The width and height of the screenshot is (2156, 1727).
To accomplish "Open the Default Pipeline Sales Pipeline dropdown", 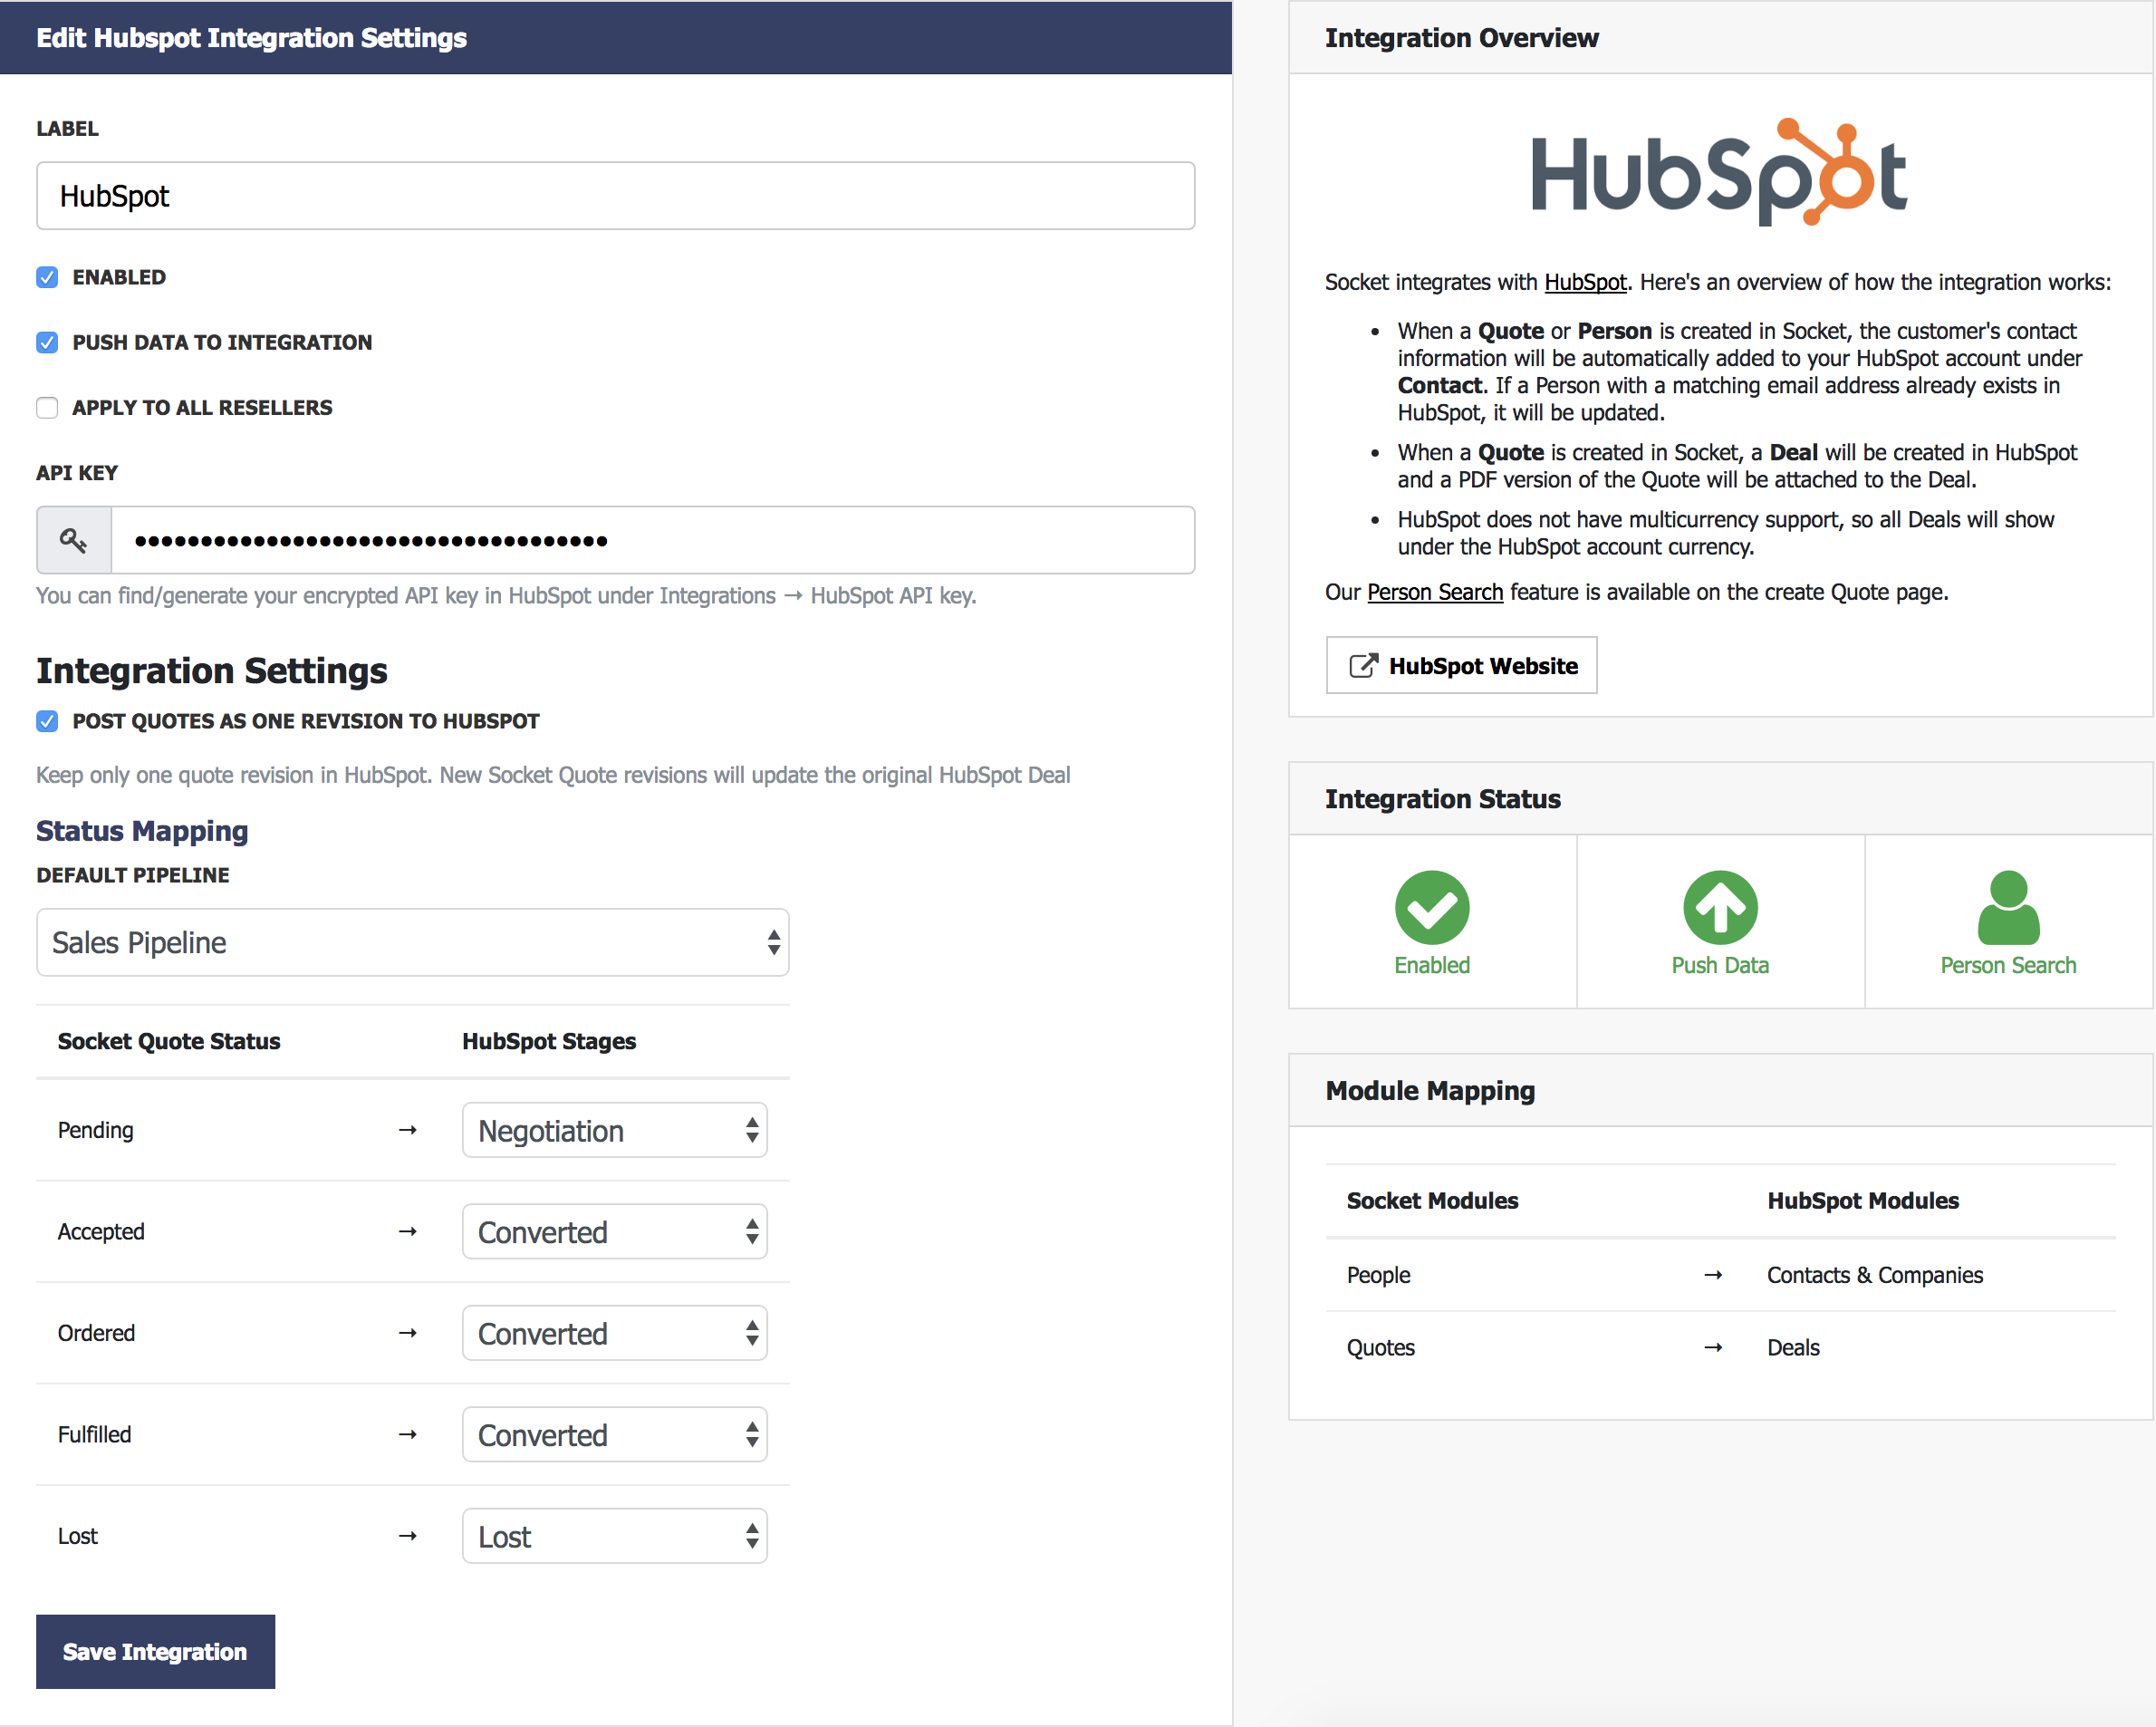I will 413,942.
